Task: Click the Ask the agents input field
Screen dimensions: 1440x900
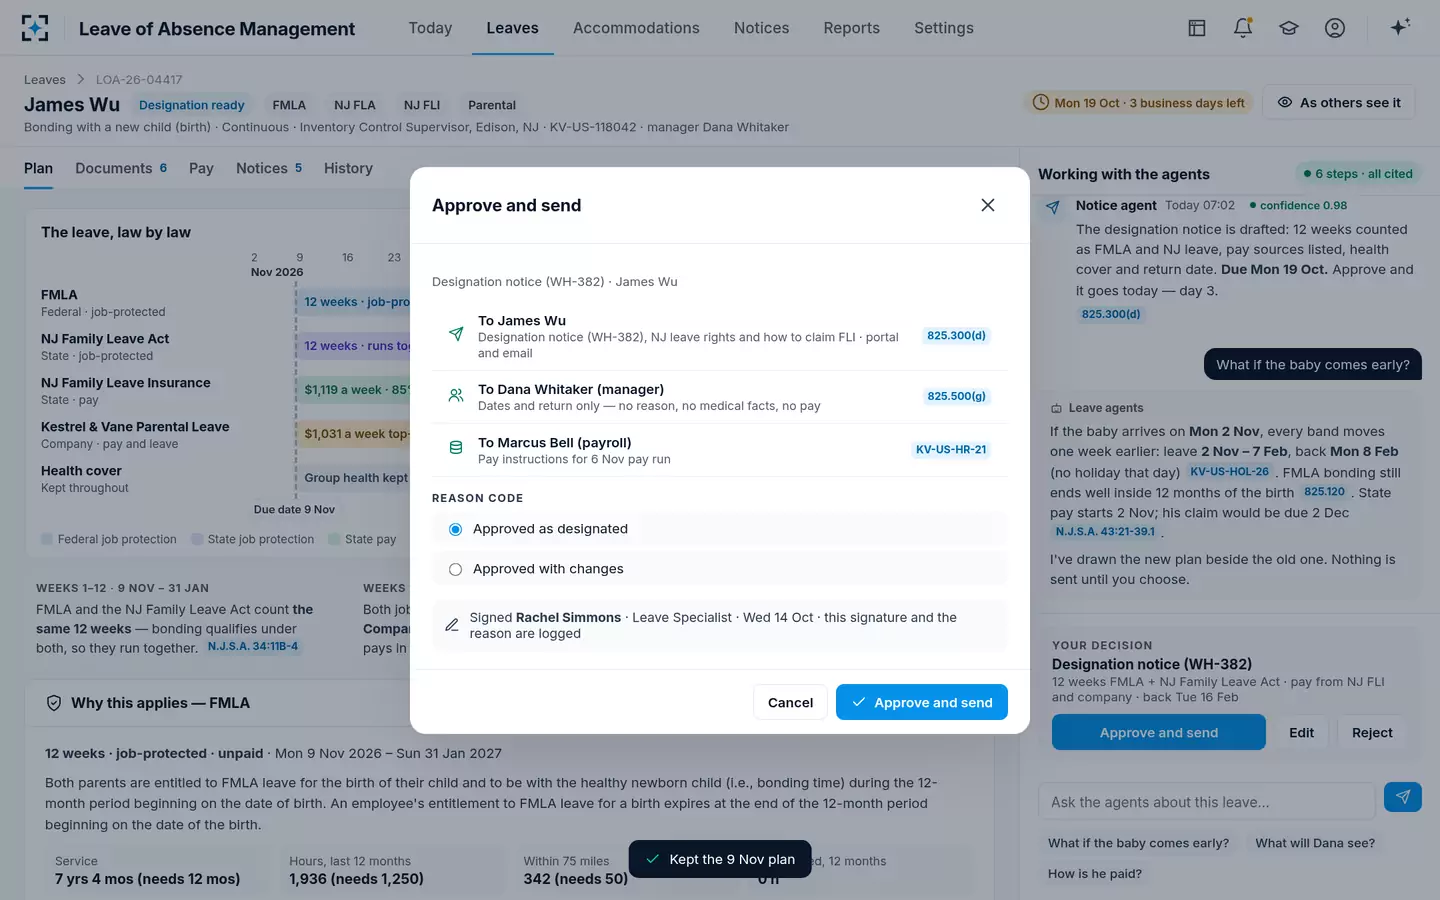Action: (x=1207, y=802)
